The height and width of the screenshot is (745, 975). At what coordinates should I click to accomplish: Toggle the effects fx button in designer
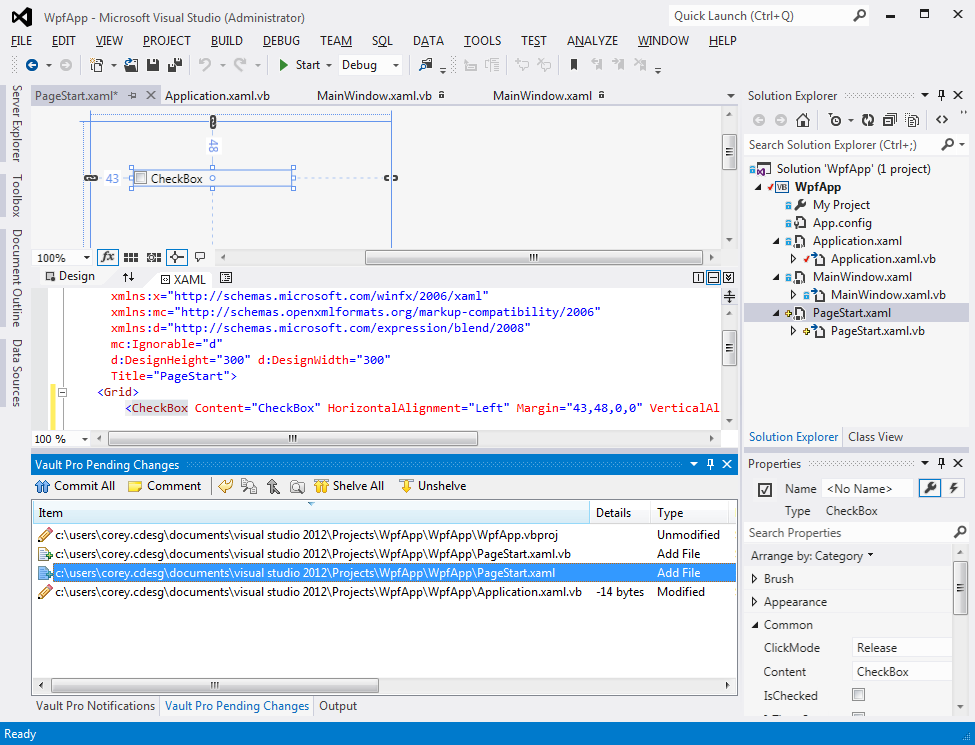(x=107, y=258)
